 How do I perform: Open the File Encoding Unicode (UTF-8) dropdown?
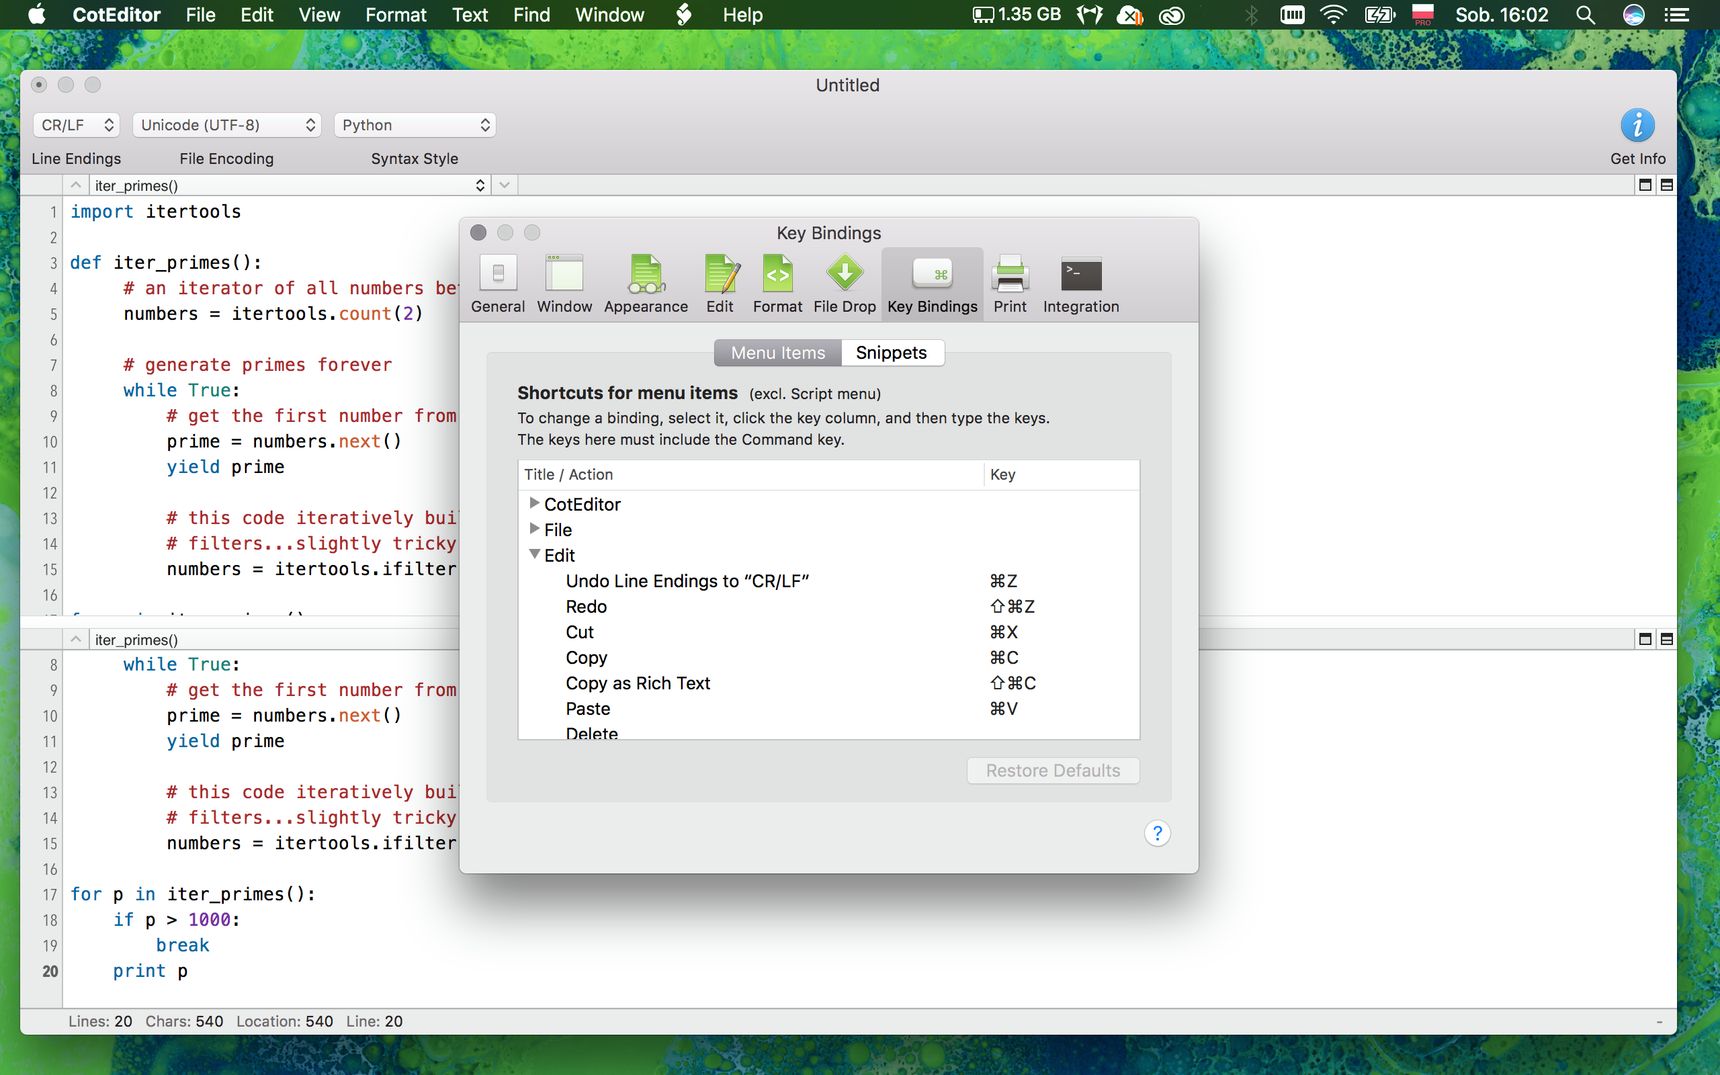click(x=227, y=125)
